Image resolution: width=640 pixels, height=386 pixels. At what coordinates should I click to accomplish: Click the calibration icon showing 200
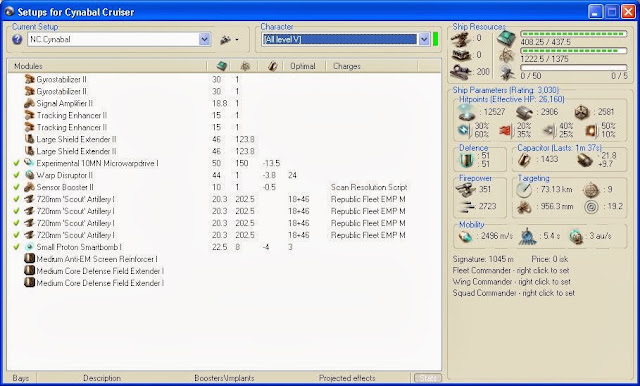[461, 71]
